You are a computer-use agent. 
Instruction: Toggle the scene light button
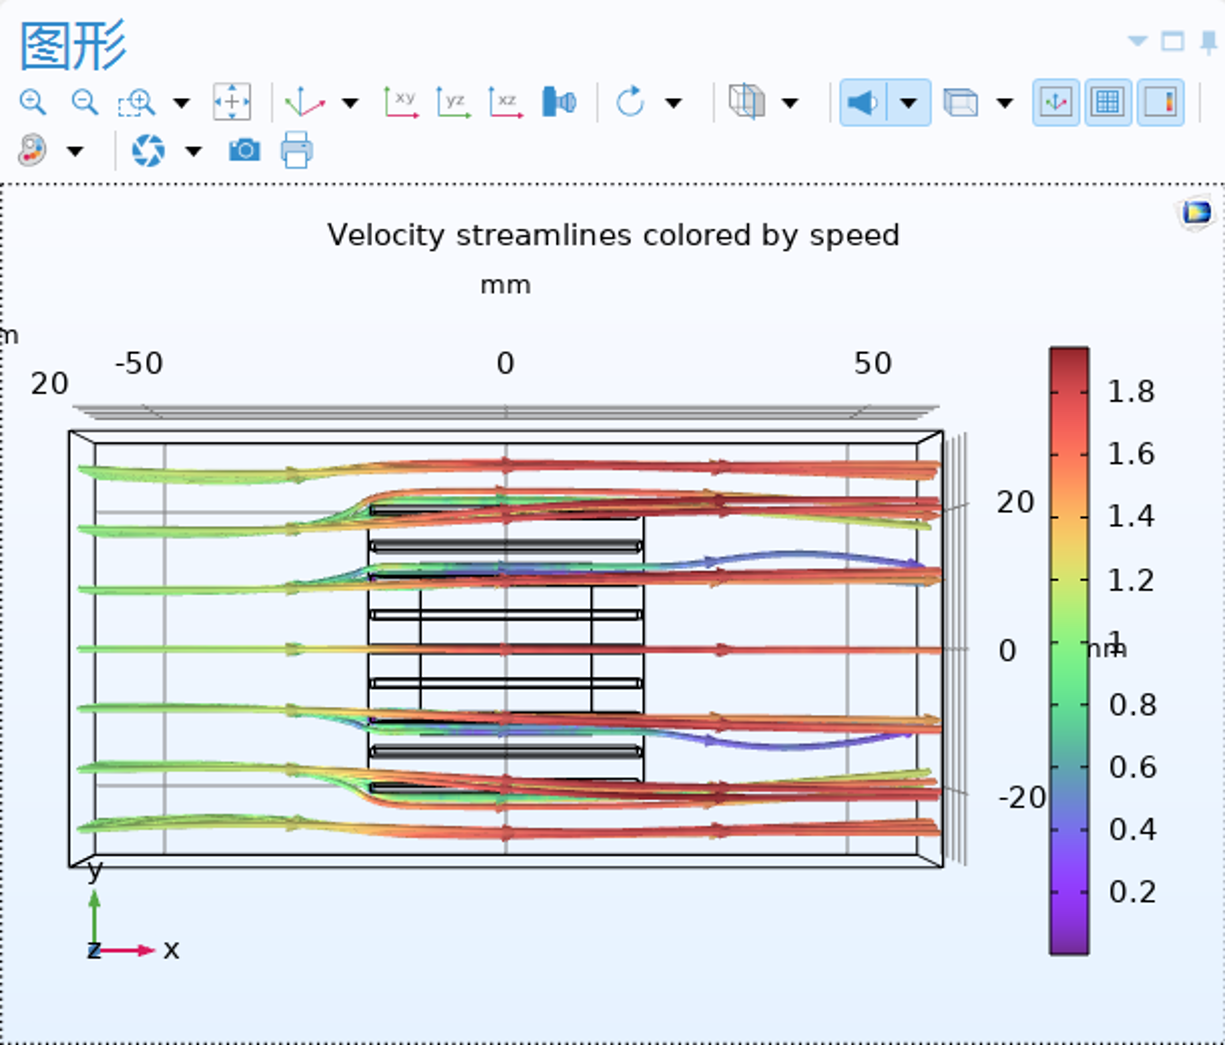[x=862, y=102]
